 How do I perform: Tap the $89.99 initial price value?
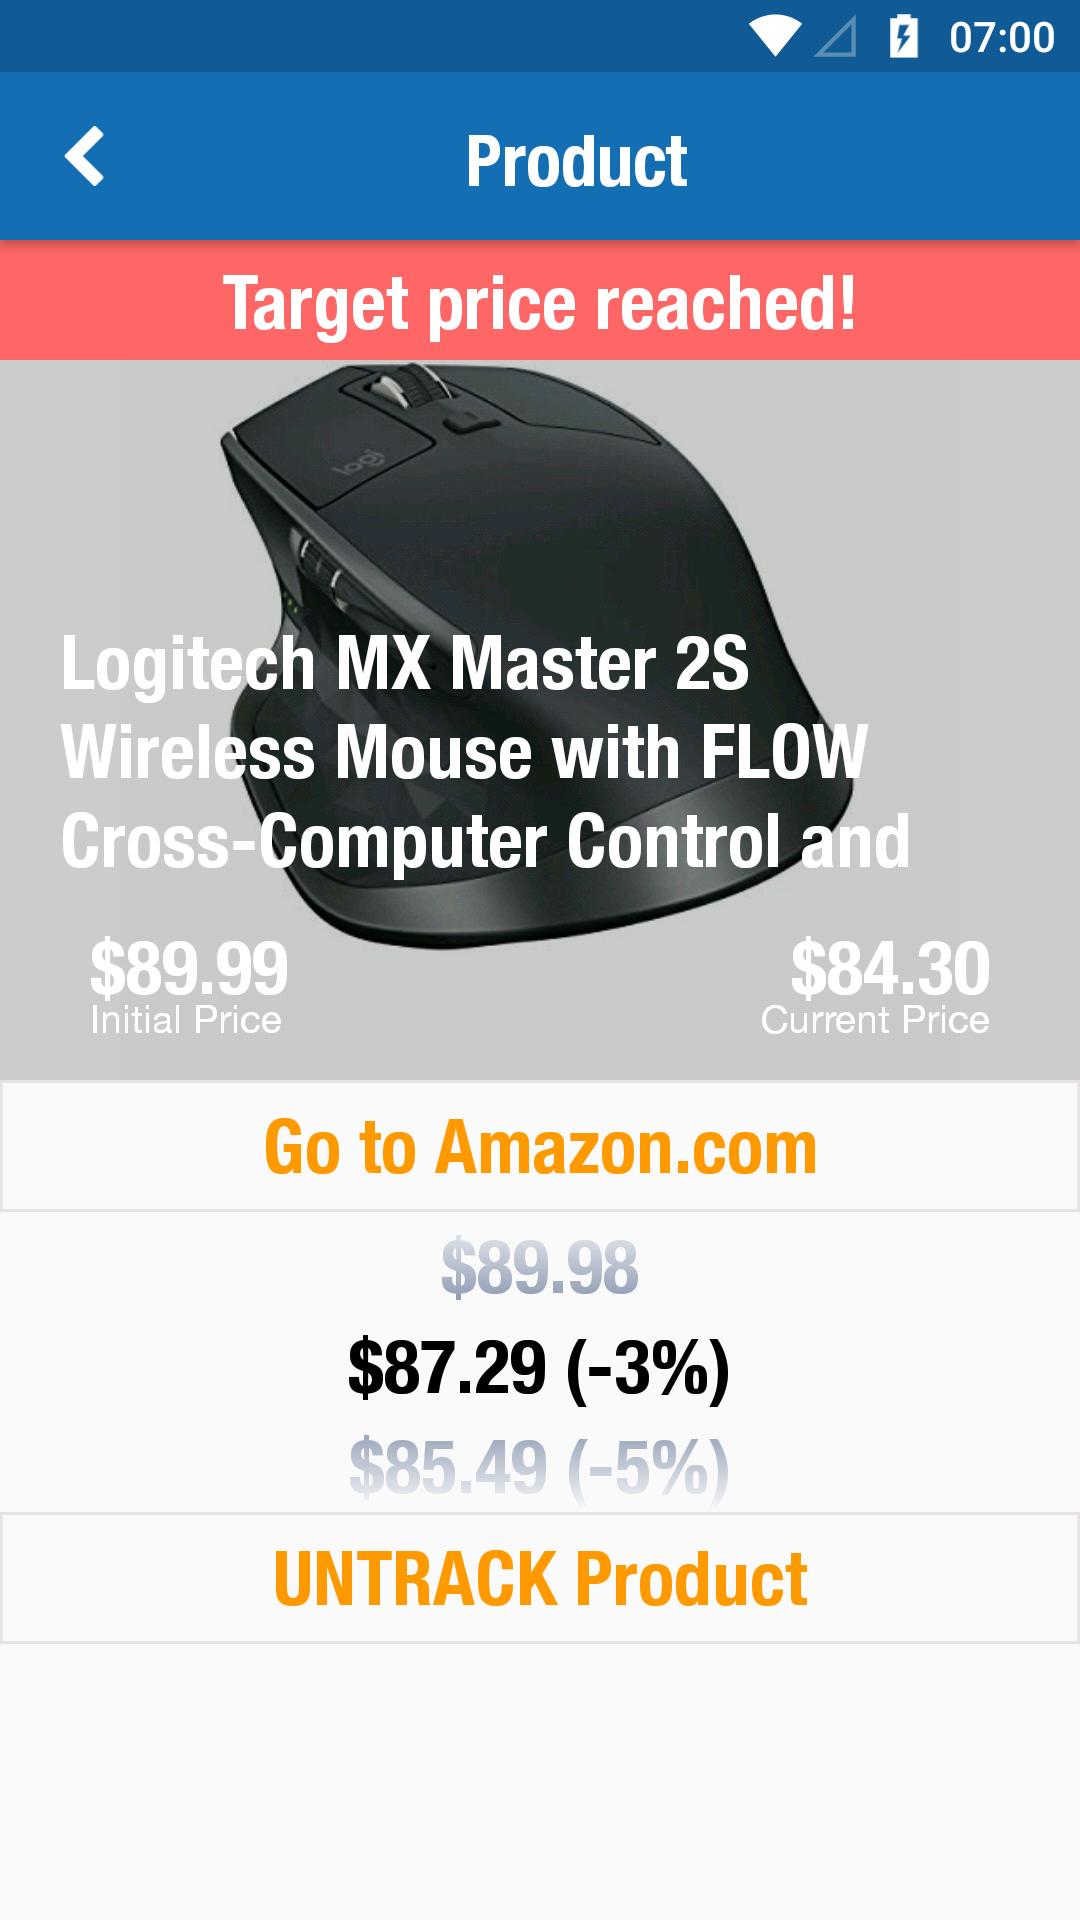189,968
